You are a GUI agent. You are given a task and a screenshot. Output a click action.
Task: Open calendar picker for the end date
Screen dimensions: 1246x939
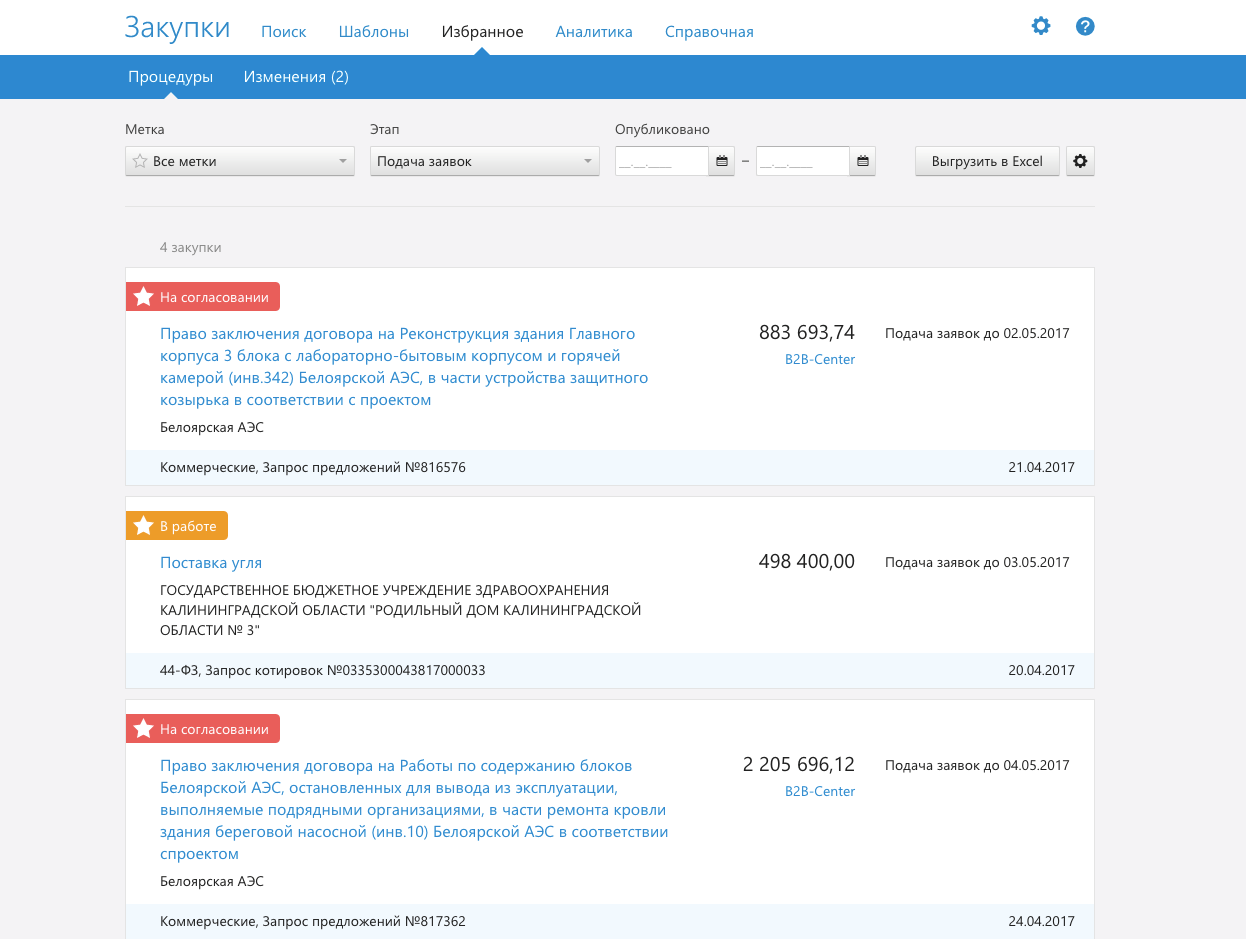coord(863,161)
